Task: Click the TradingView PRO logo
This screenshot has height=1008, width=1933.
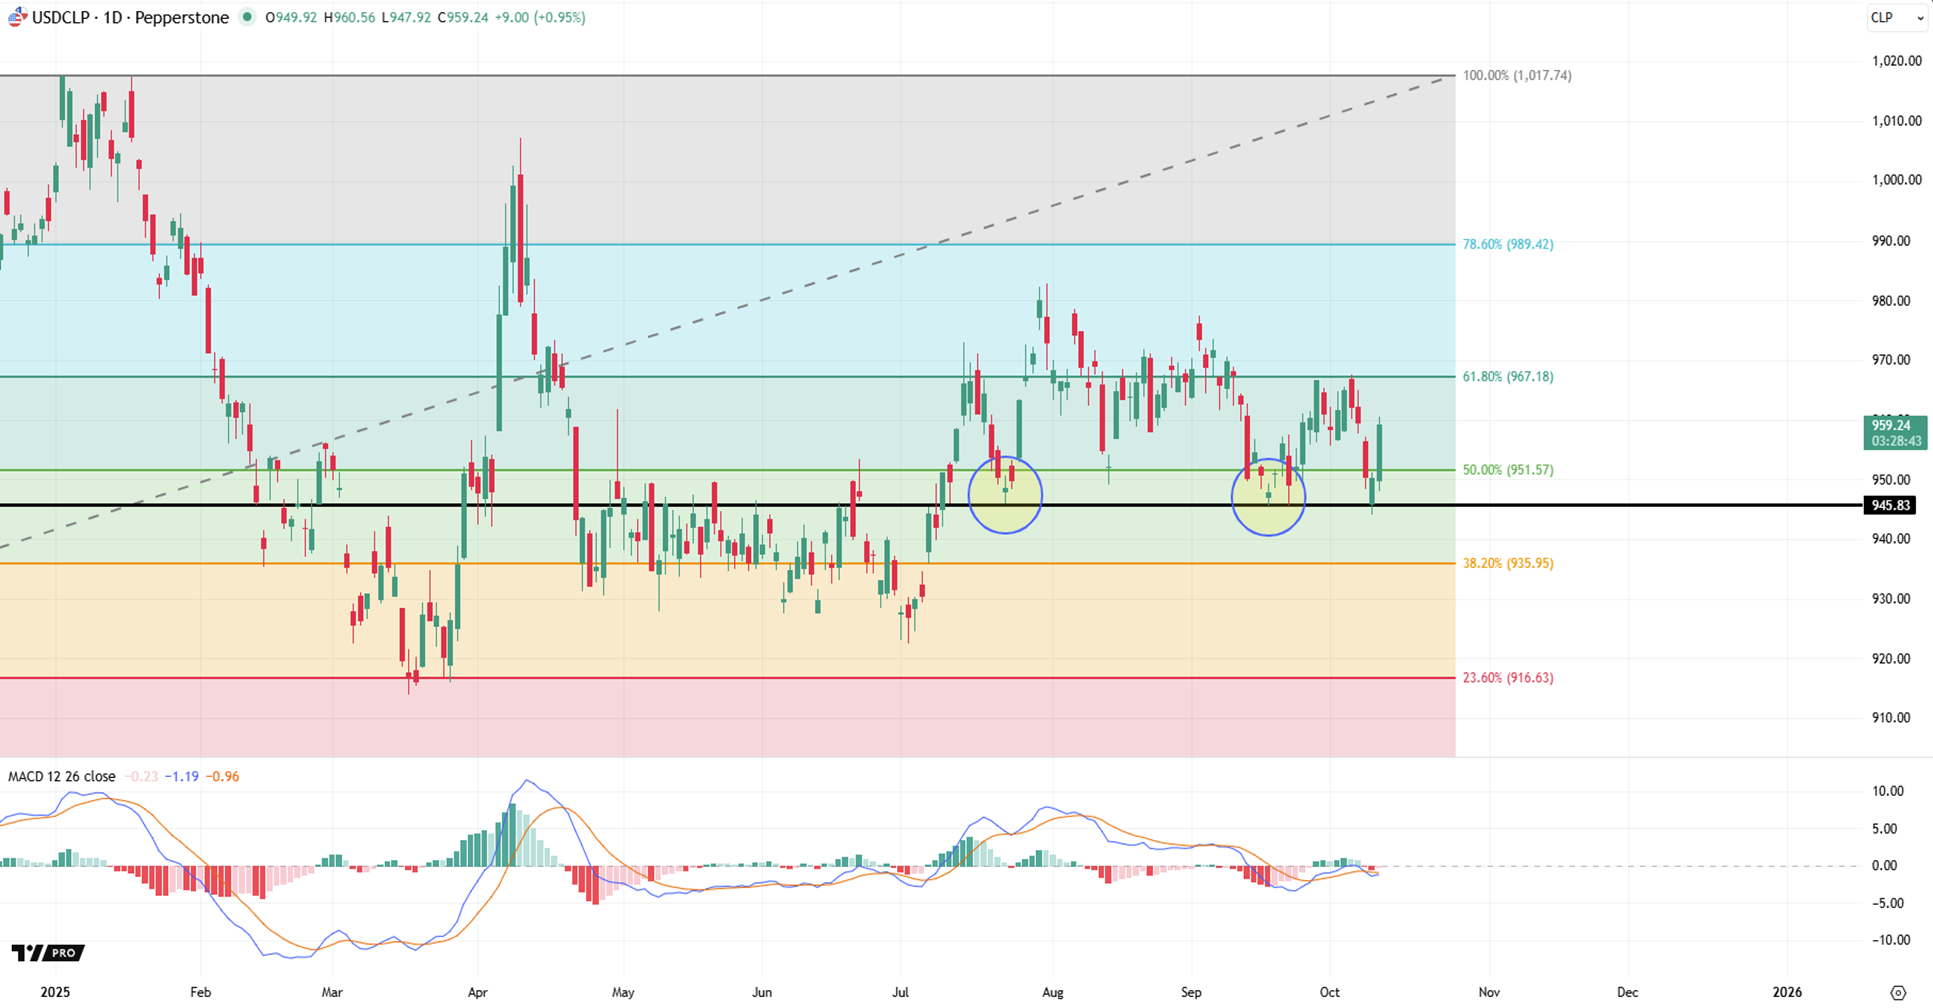Action: (x=47, y=953)
